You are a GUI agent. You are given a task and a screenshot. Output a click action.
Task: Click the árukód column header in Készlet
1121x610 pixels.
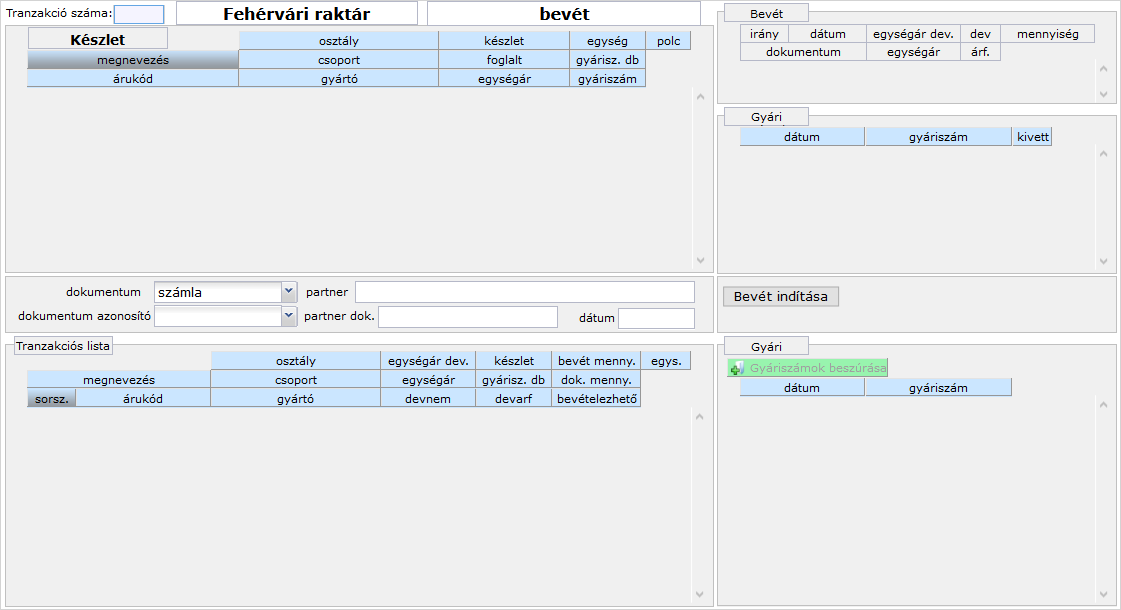click(x=132, y=78)
